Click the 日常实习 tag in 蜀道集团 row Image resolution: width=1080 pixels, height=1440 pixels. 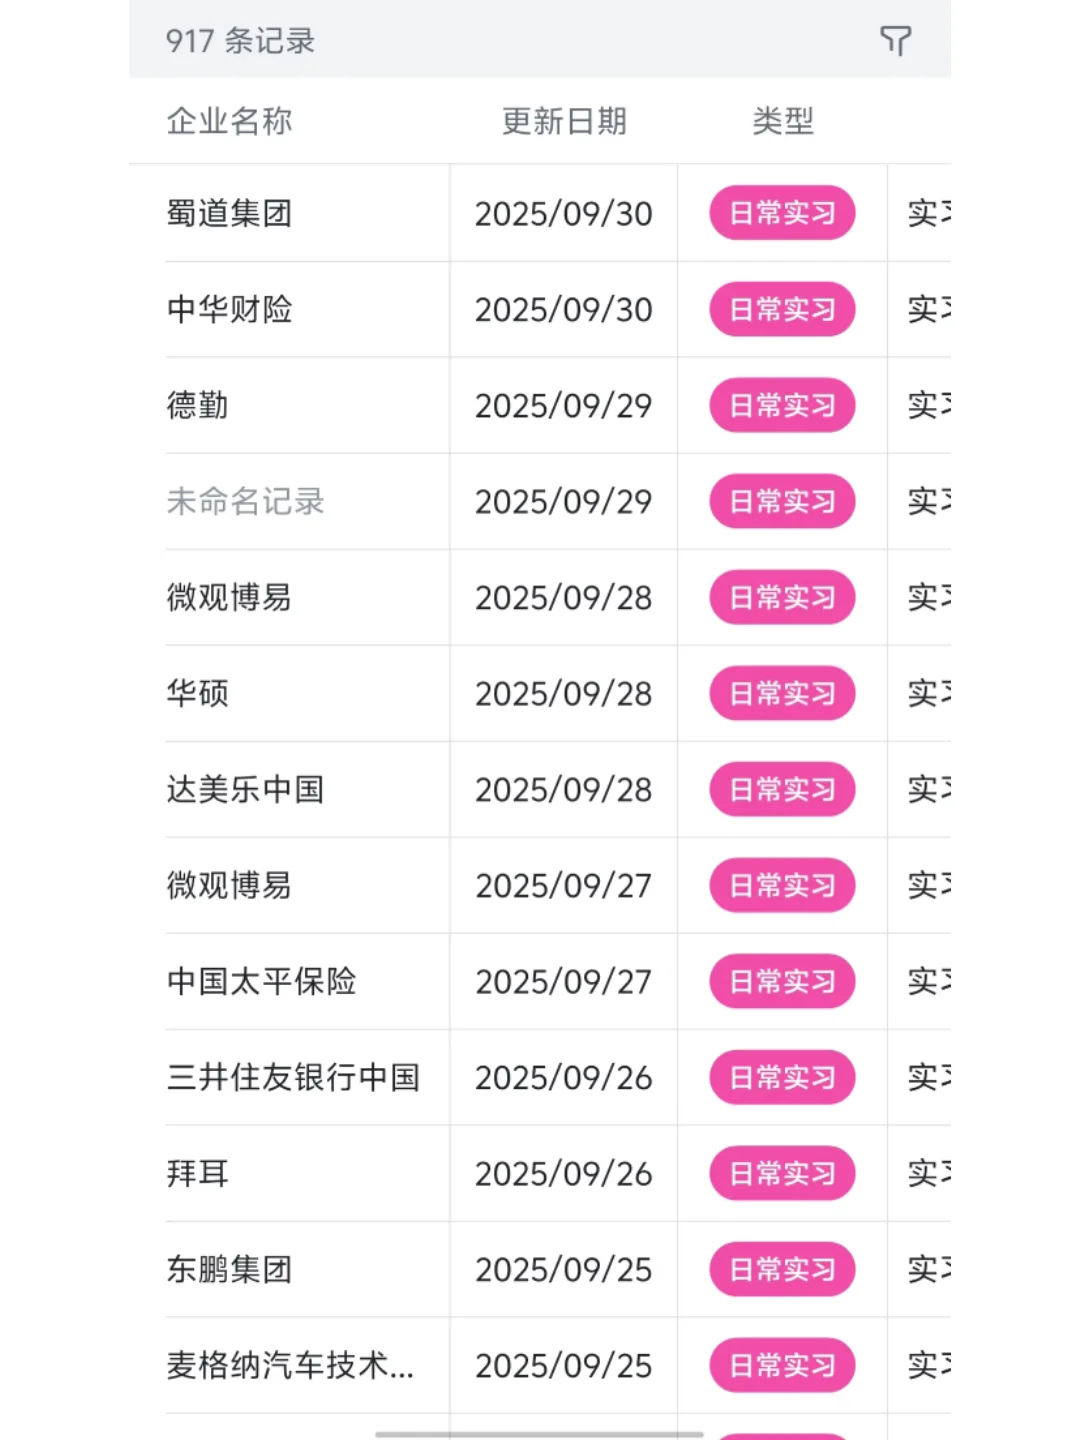[x=782, y=213]
